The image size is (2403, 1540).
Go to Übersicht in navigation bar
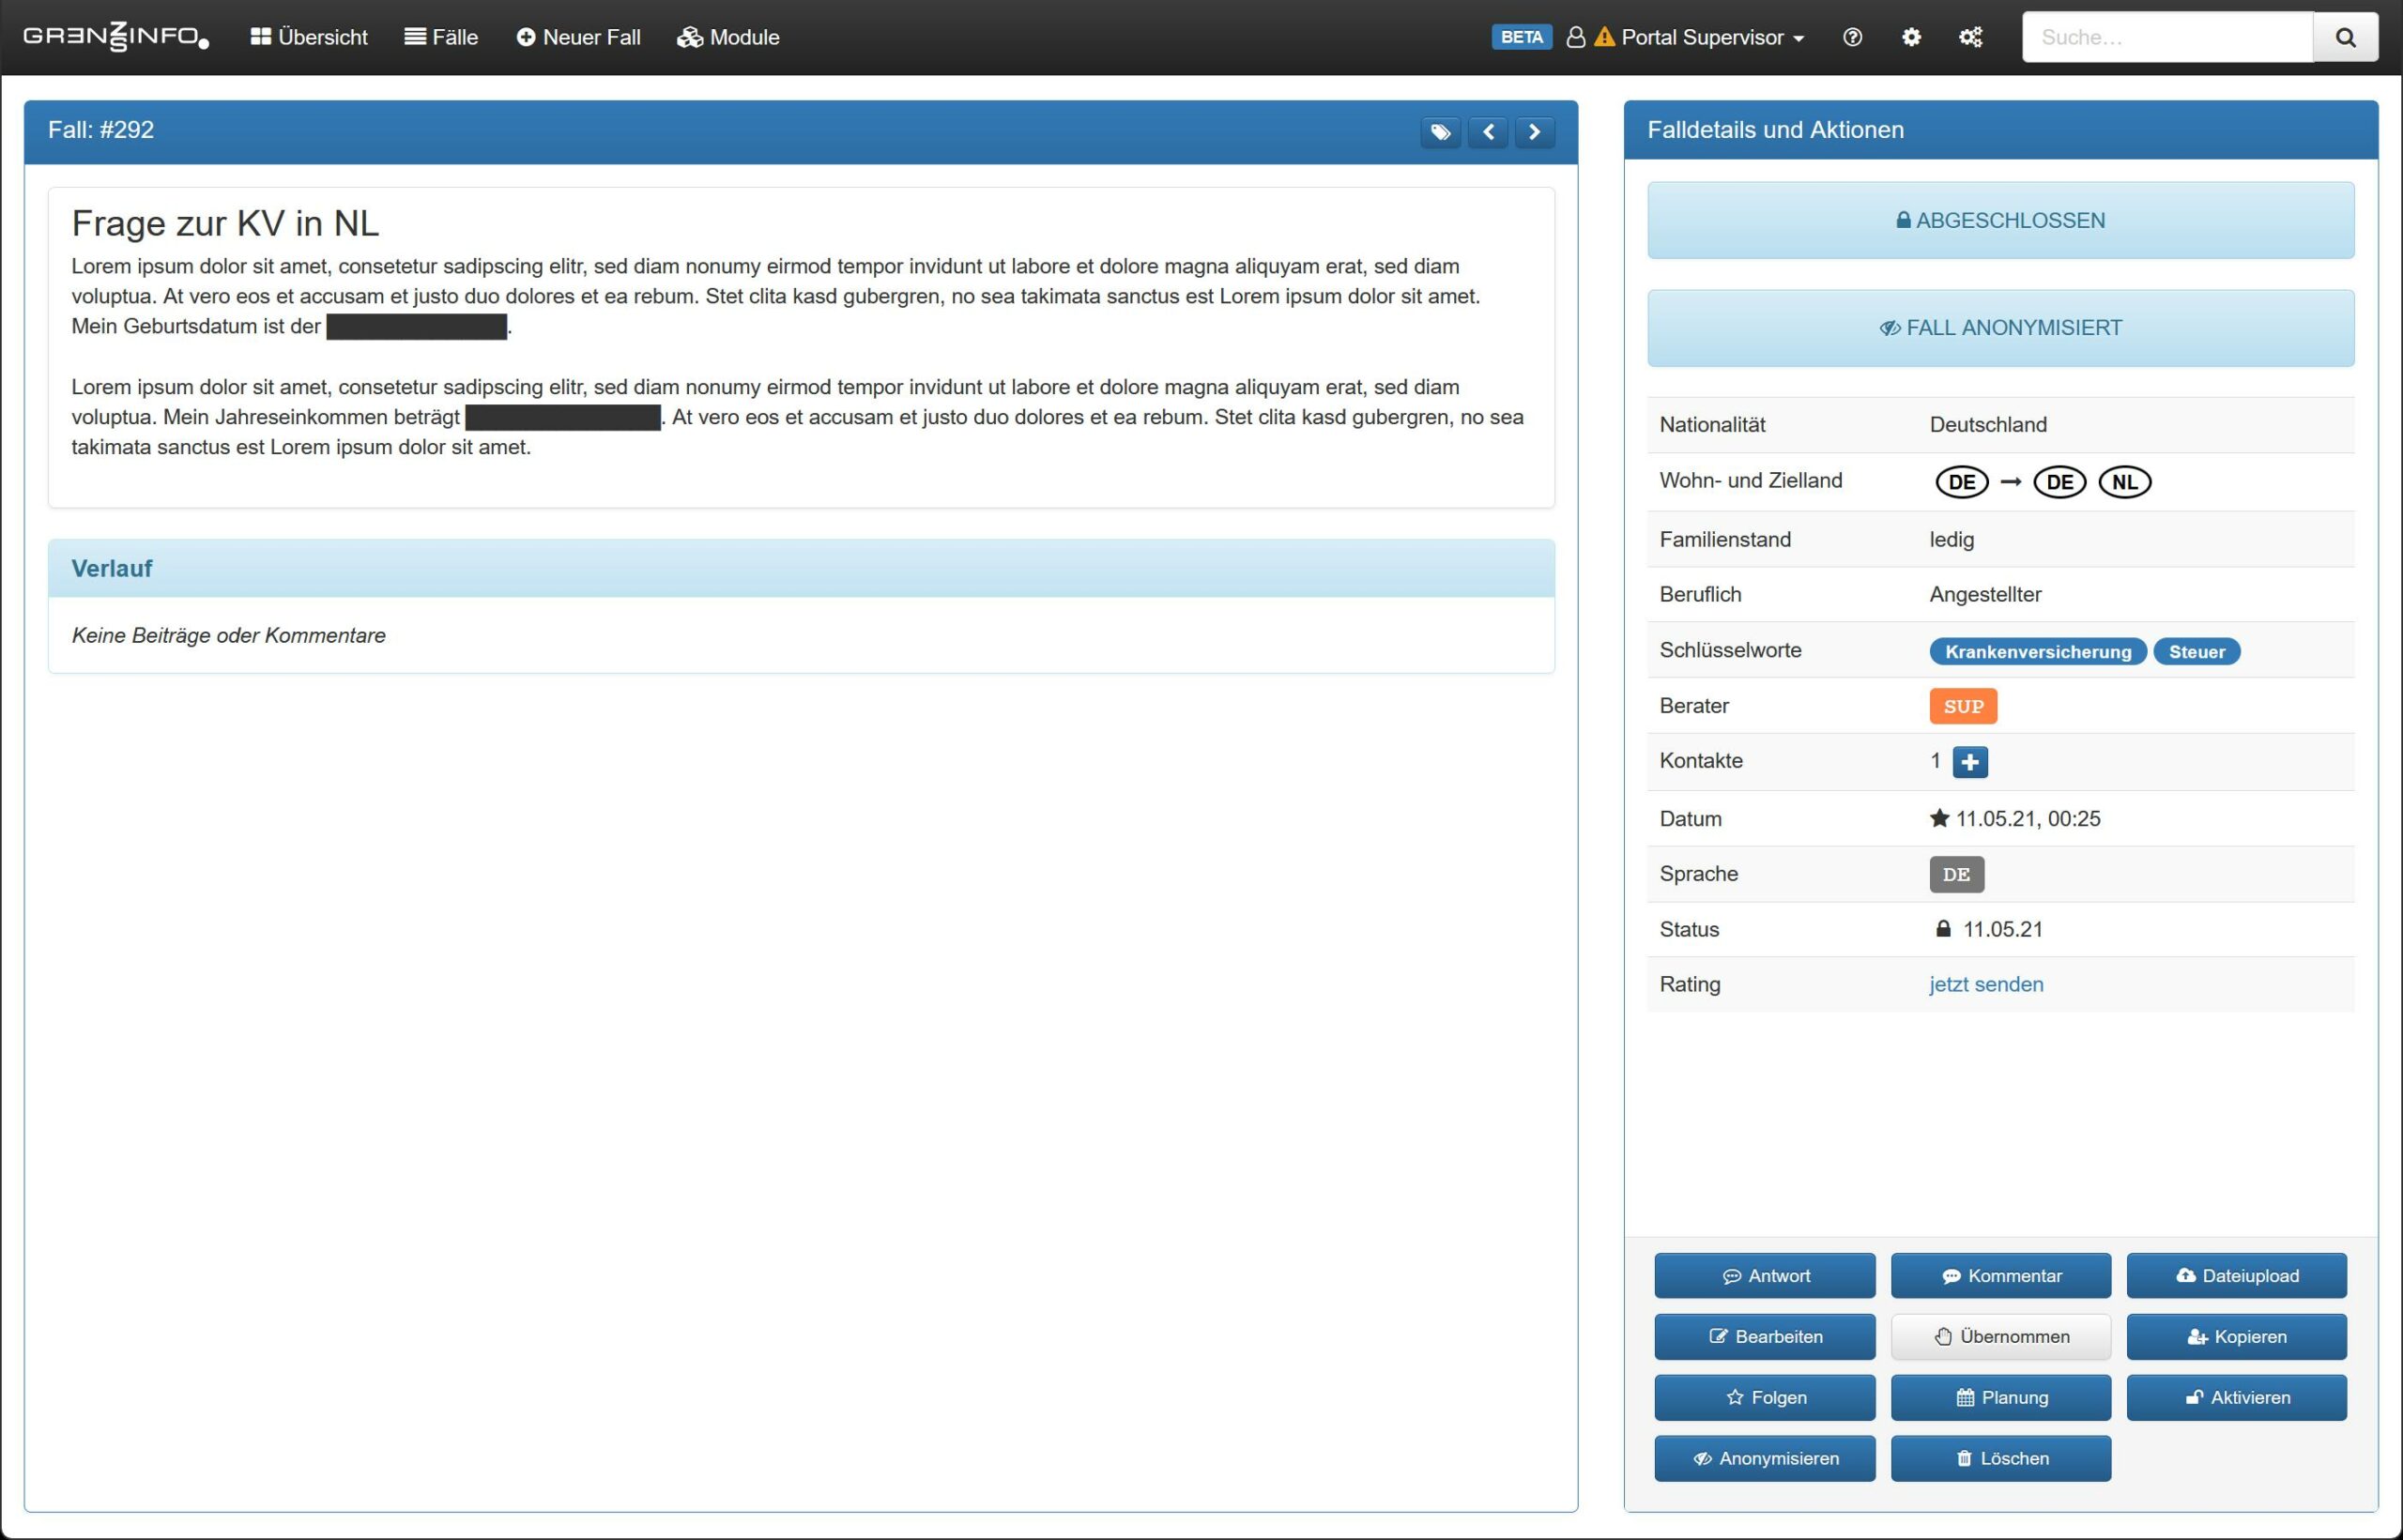click(x=309, y=37)
